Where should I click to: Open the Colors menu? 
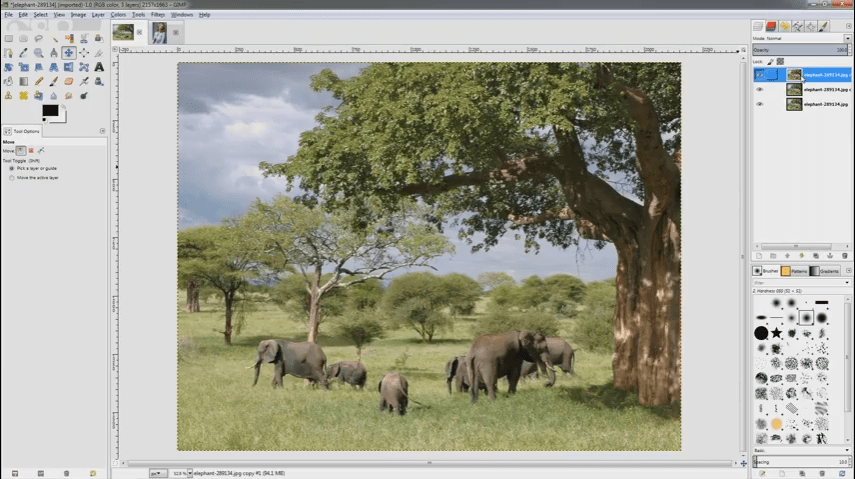(x=118, y=15)
